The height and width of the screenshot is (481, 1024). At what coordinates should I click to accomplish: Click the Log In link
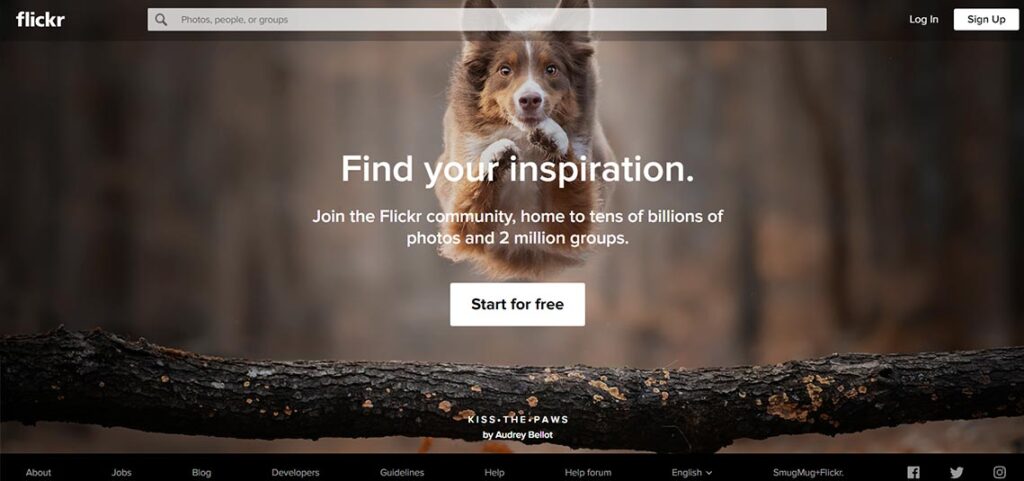pyautogui.click(x=923, y=20)
